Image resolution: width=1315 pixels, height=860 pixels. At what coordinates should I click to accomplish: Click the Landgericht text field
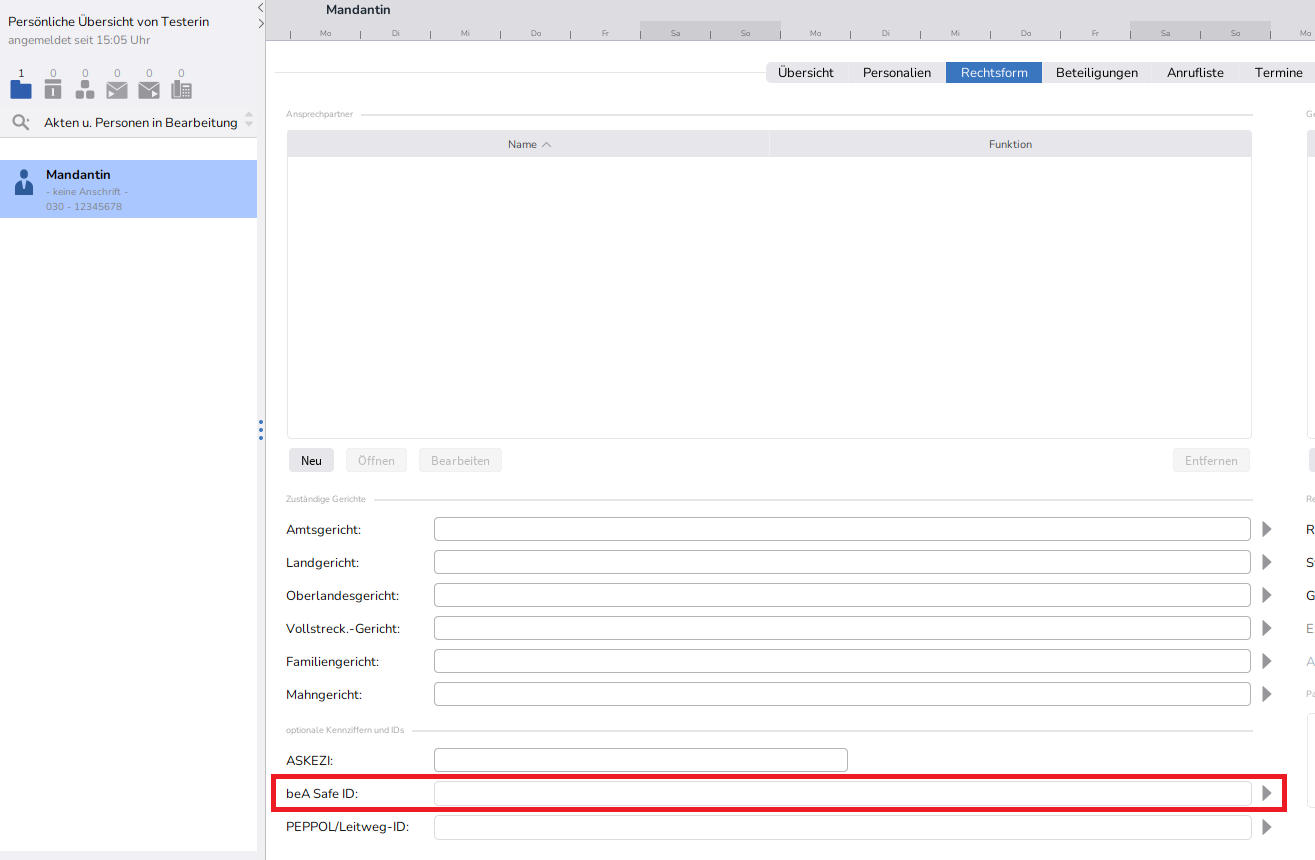[841, 562]
